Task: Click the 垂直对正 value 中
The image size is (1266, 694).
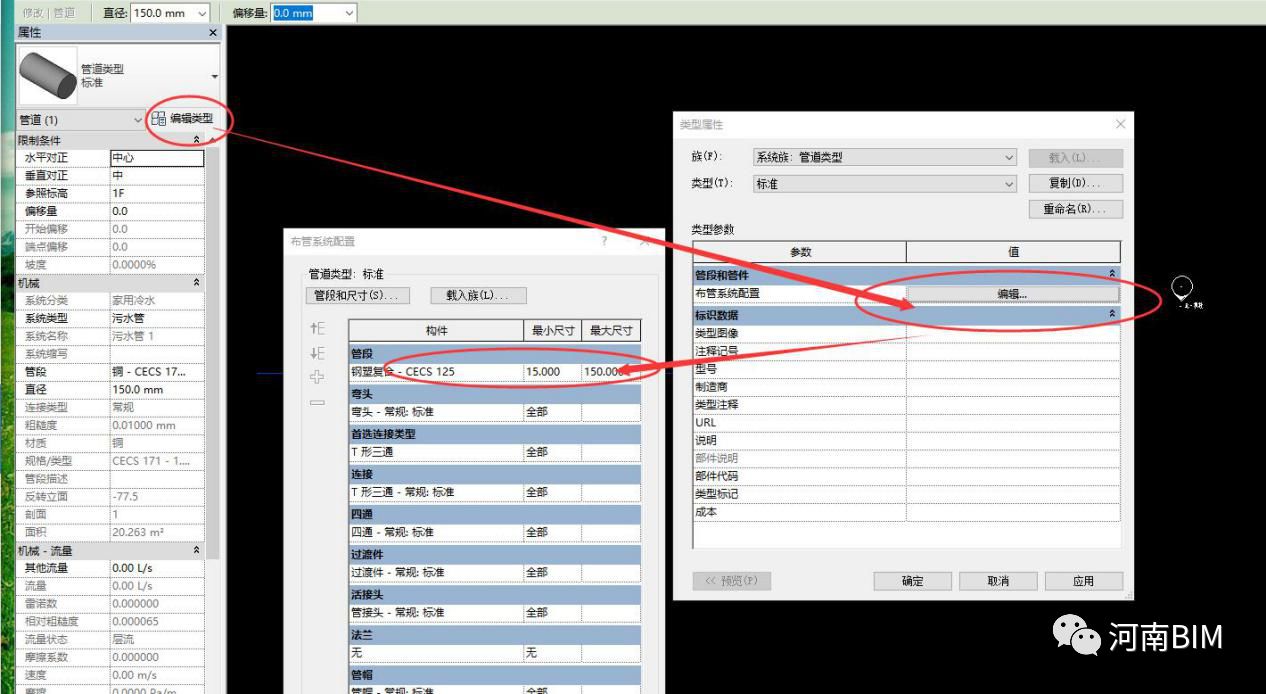Action: tap(156, 175)
